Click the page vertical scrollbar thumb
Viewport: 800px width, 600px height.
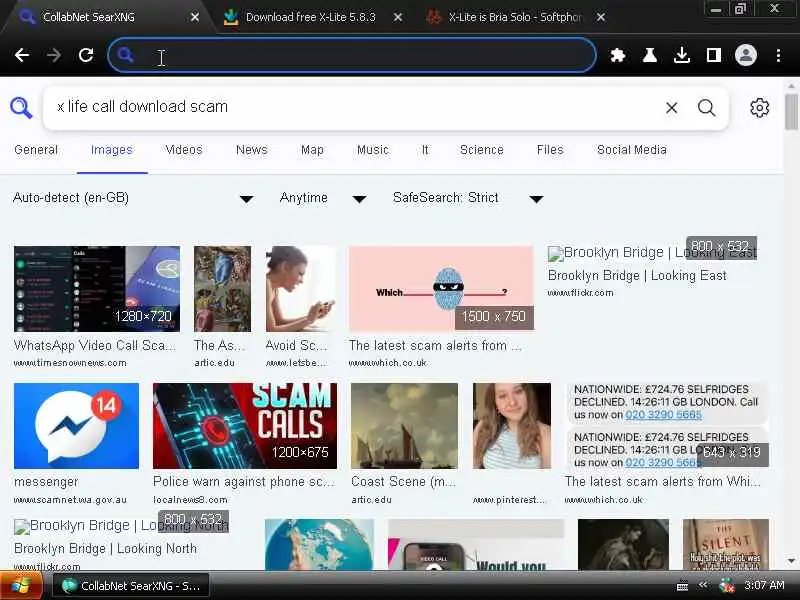pos(791,112)
